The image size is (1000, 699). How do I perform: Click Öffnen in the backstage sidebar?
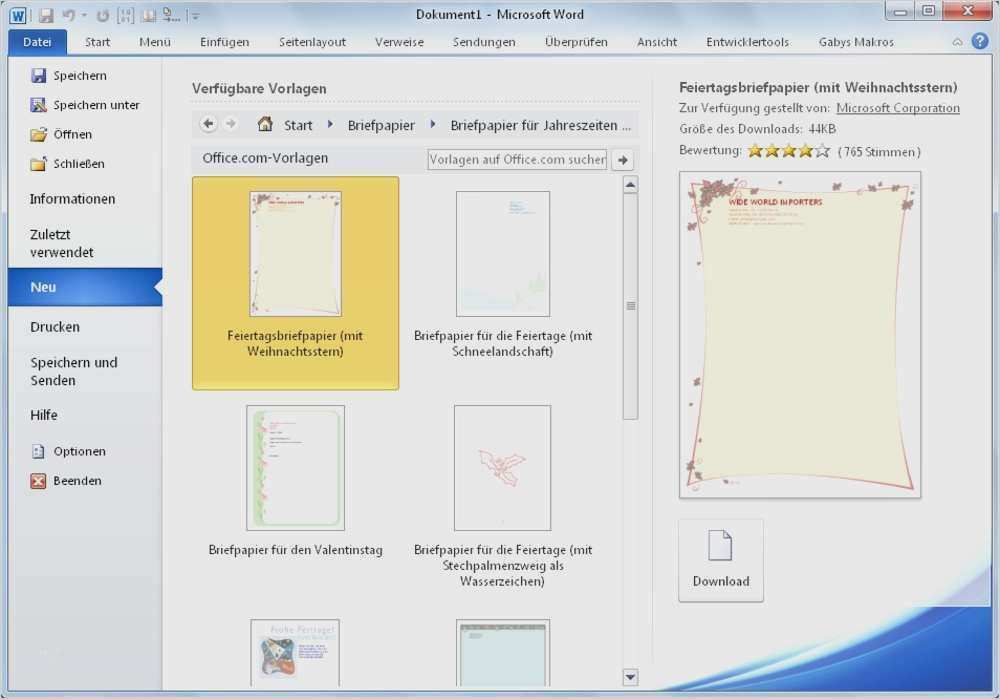(x=61, y=134)
